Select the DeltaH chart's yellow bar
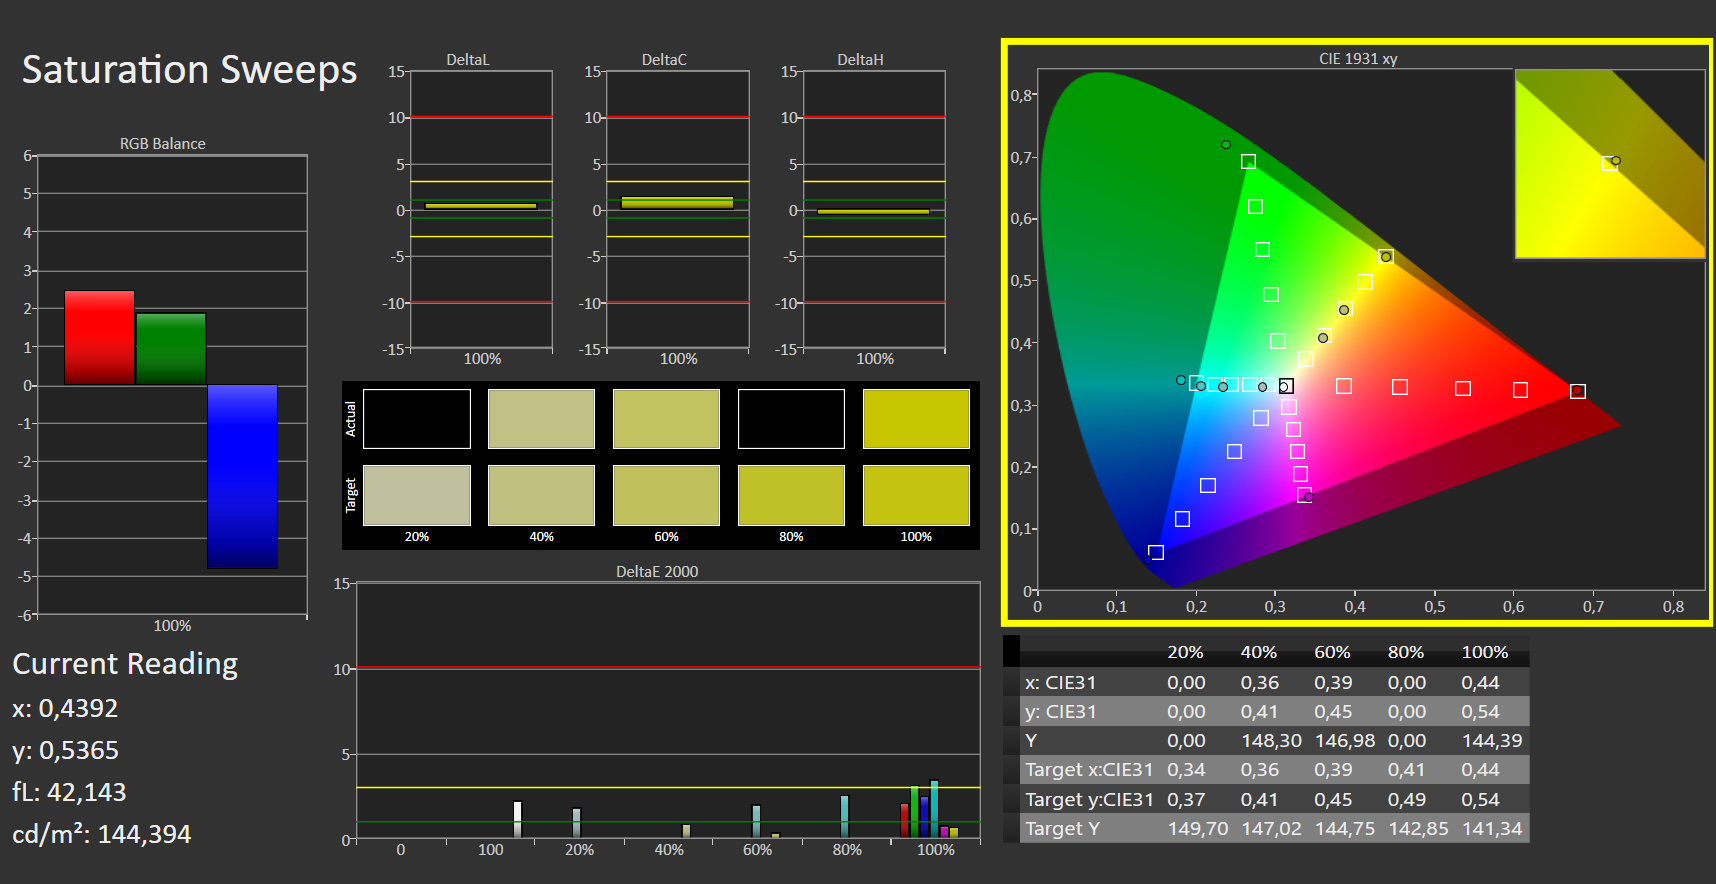 pos(873,212)
